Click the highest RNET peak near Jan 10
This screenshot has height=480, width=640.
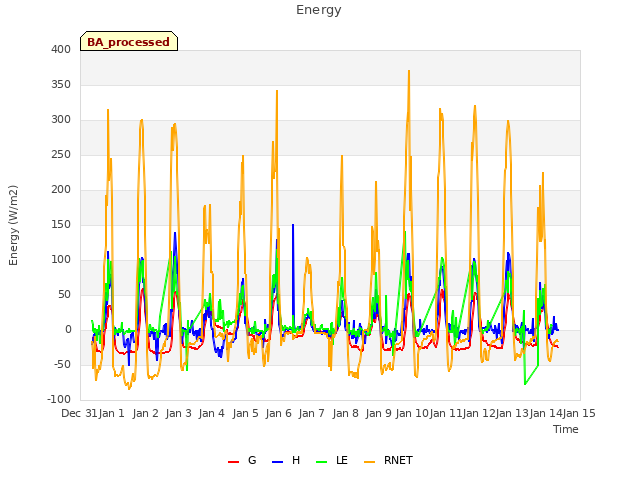pos(409,72)
